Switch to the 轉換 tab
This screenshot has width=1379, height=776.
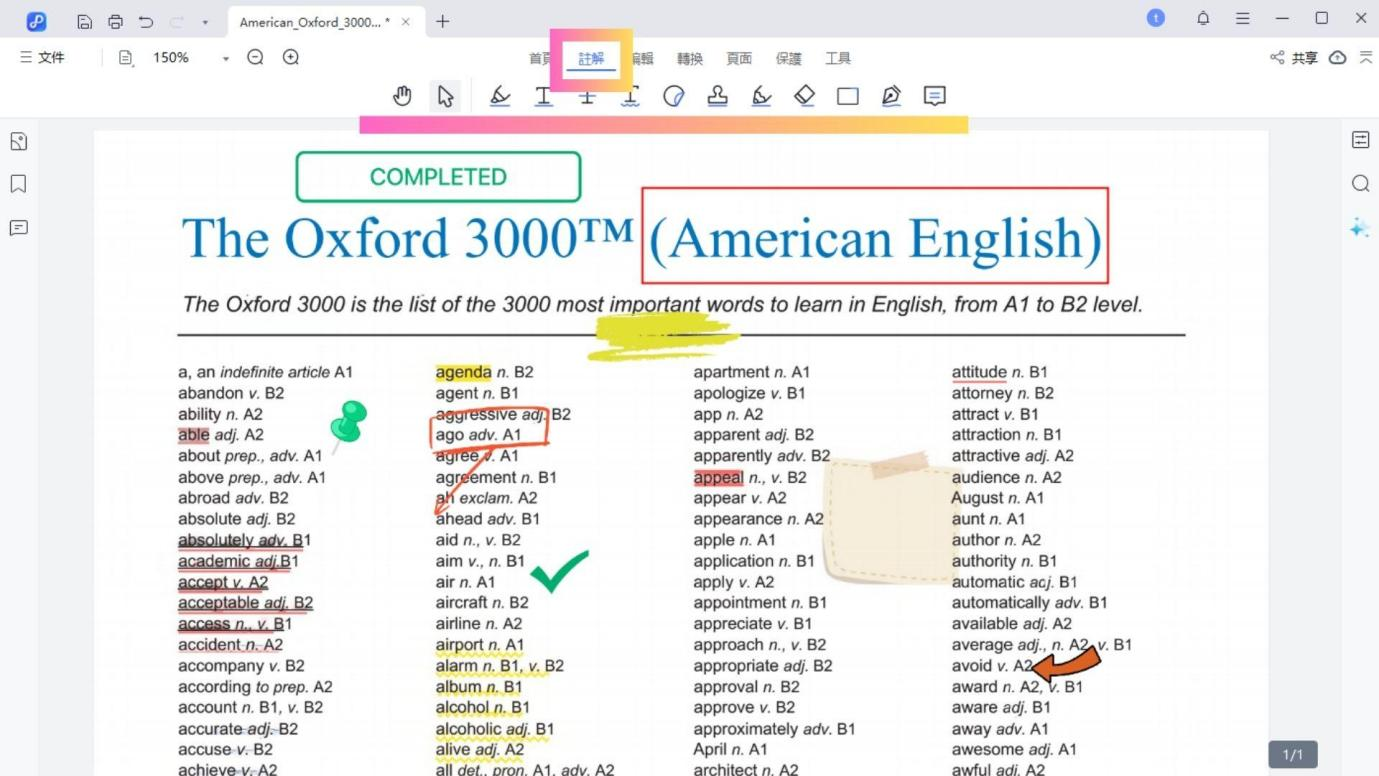point(690,58)
